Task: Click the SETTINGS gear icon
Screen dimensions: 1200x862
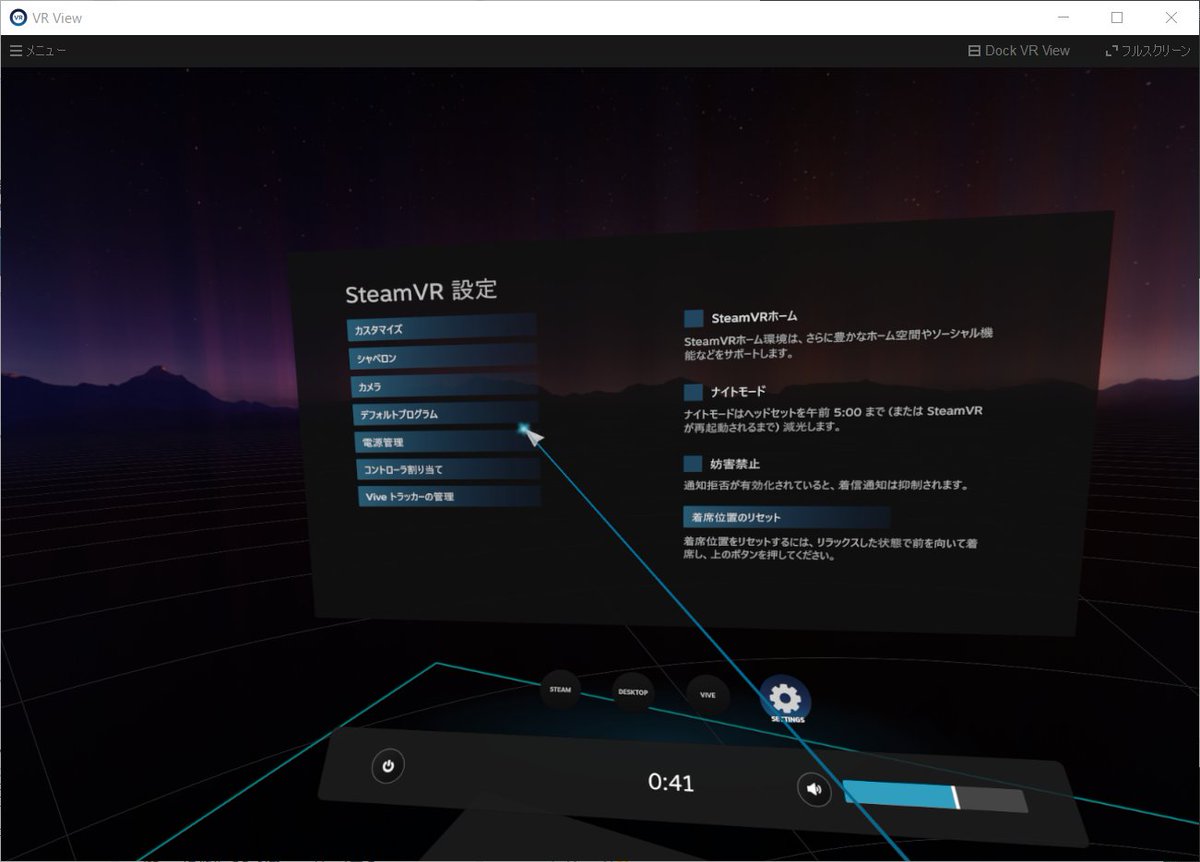Action: click(x=786, y=700)
